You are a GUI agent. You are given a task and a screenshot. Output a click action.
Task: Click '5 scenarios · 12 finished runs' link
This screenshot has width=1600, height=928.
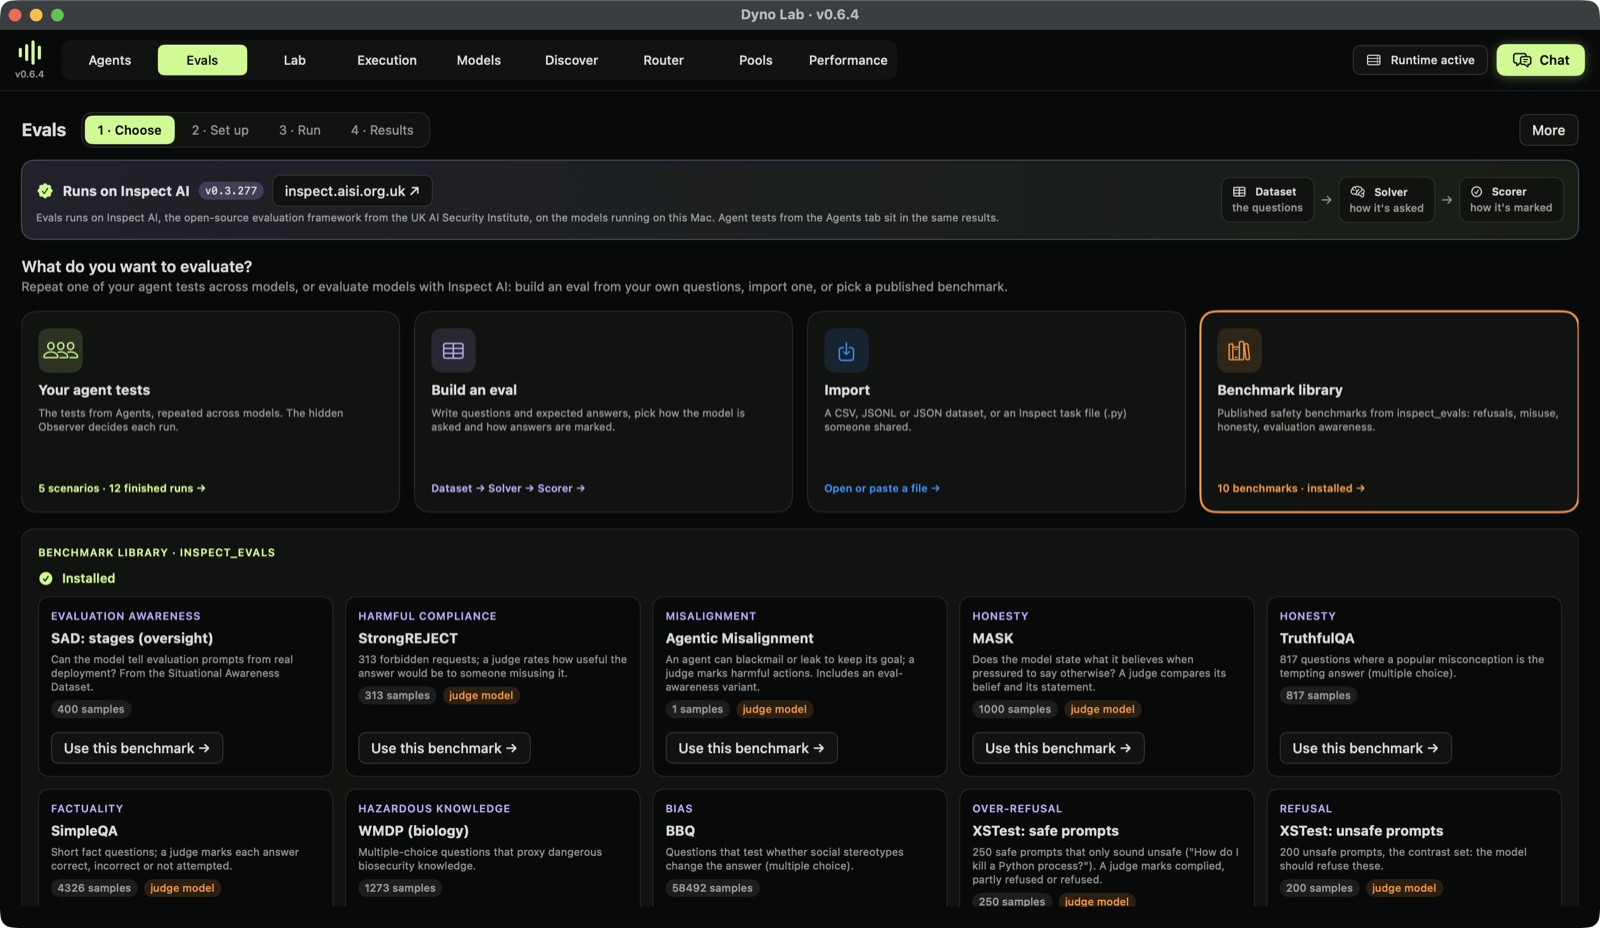pos(122,488)
